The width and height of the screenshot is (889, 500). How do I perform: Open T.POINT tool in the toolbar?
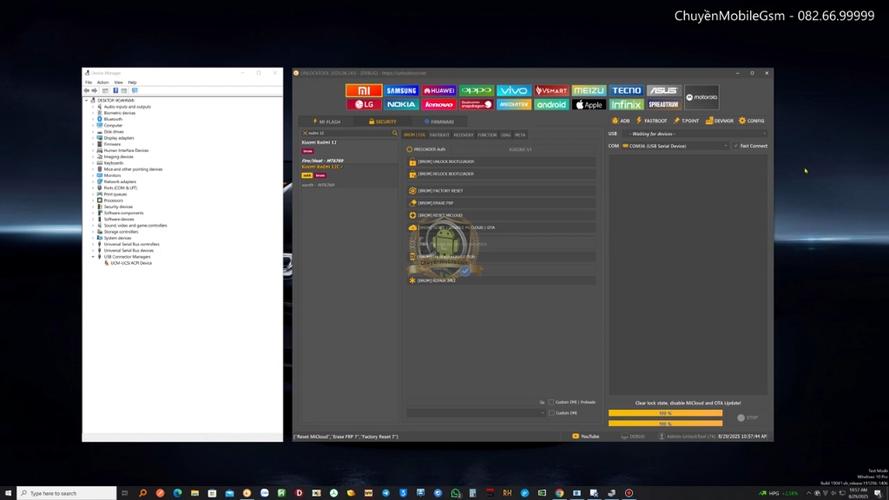pyautogui.click(x=686, y=121)
